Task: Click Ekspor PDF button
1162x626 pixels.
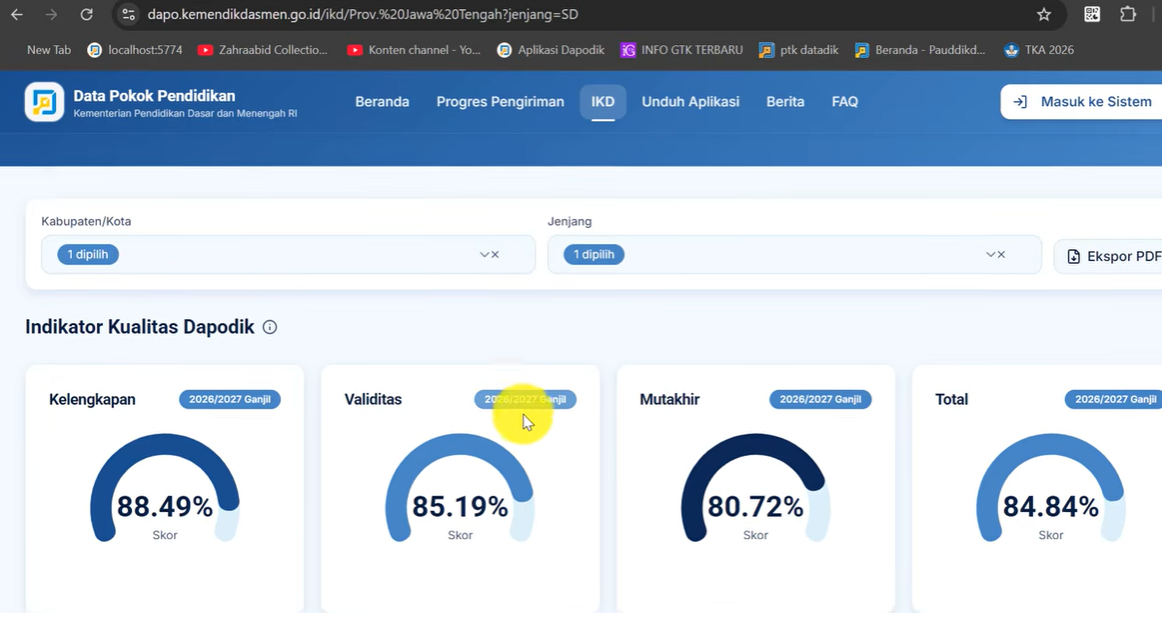Action: (x=1108, y=256)
